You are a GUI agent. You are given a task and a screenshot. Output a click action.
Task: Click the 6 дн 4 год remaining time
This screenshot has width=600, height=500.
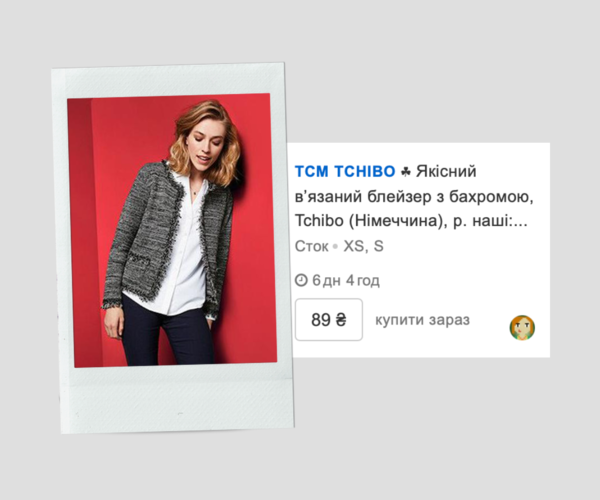point(346,280)
